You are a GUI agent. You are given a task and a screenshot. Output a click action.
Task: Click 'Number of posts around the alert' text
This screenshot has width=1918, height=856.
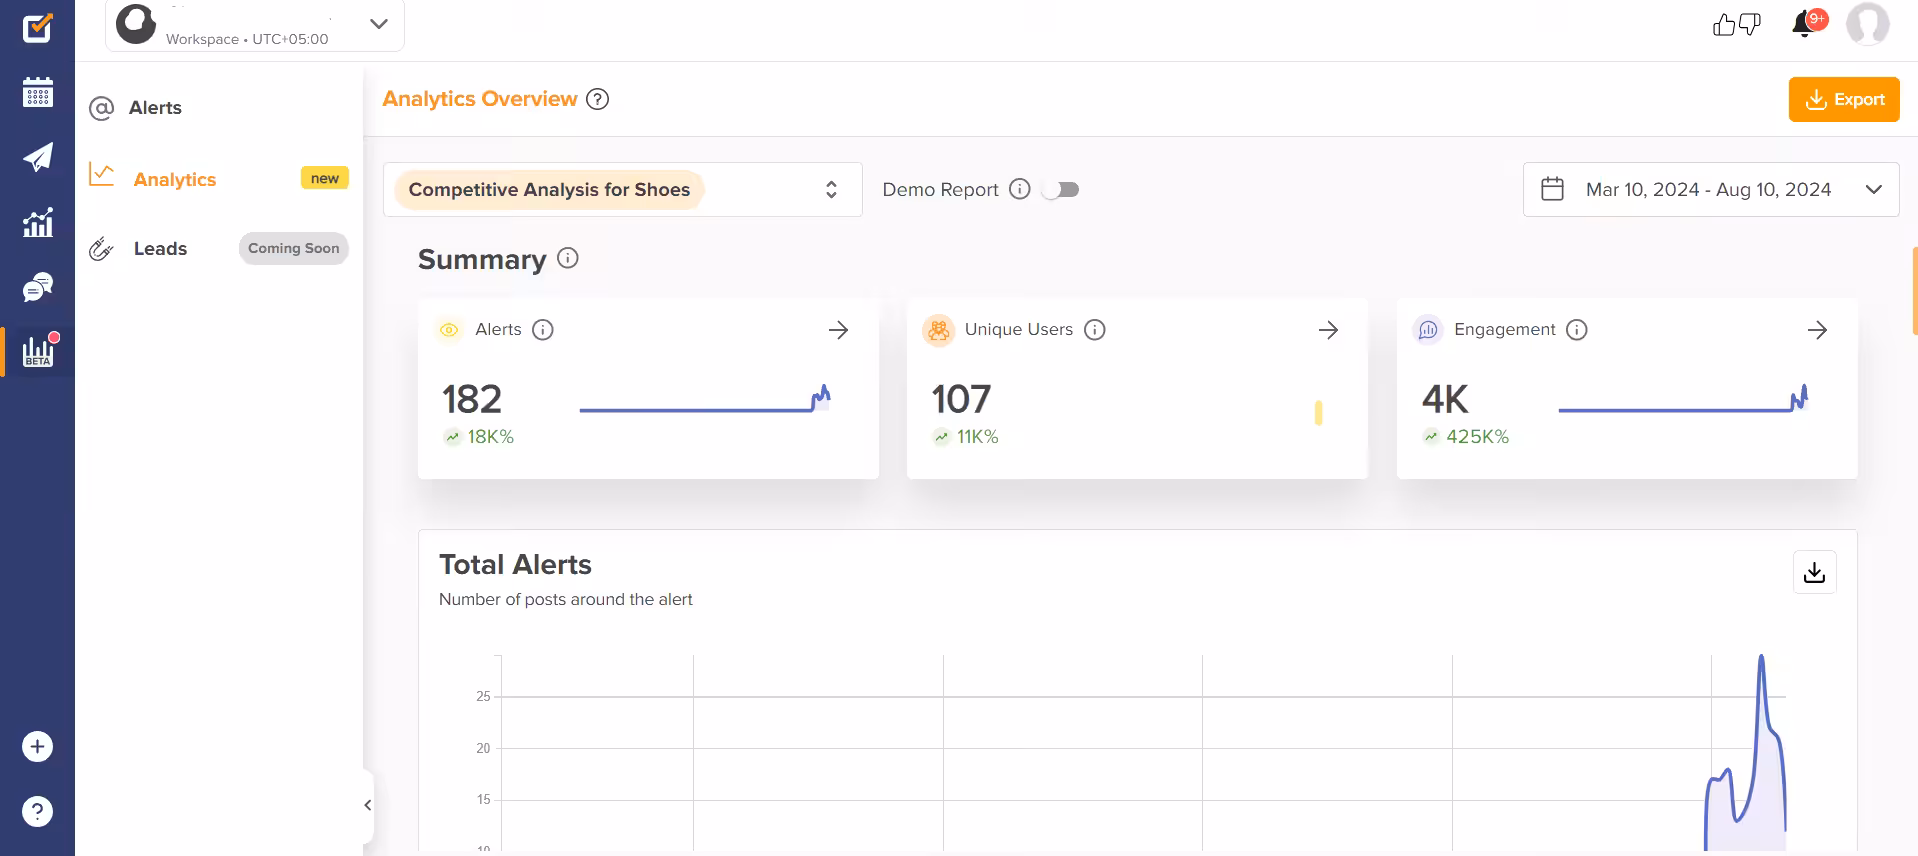click(565, 599)
